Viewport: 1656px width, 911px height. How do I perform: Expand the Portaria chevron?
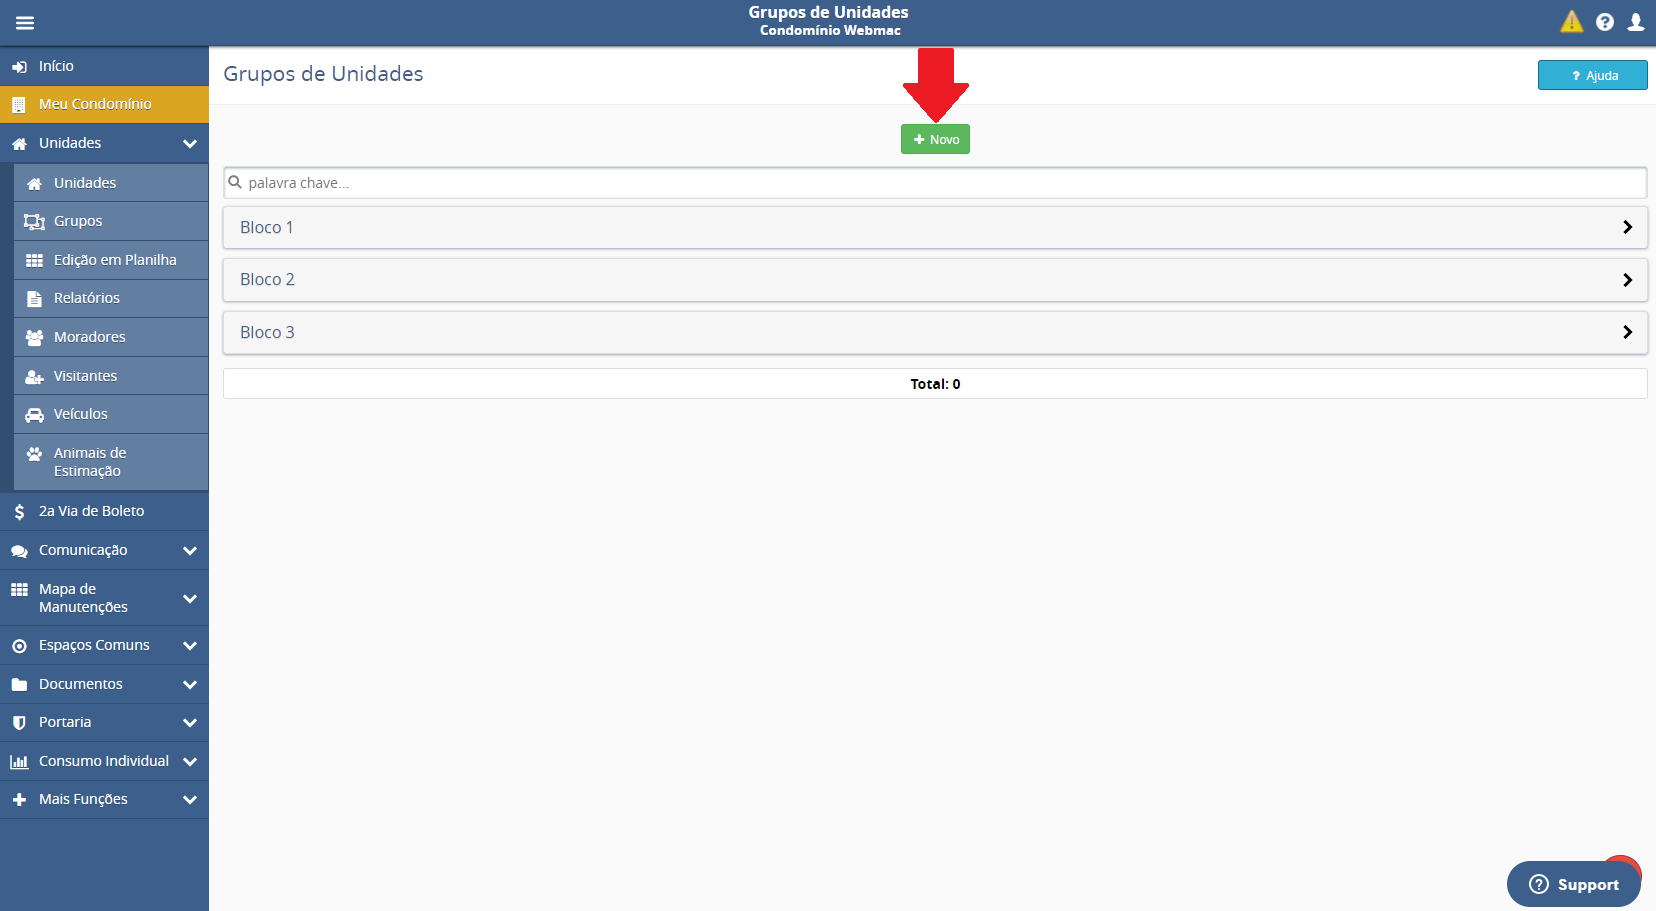[190, 723]
